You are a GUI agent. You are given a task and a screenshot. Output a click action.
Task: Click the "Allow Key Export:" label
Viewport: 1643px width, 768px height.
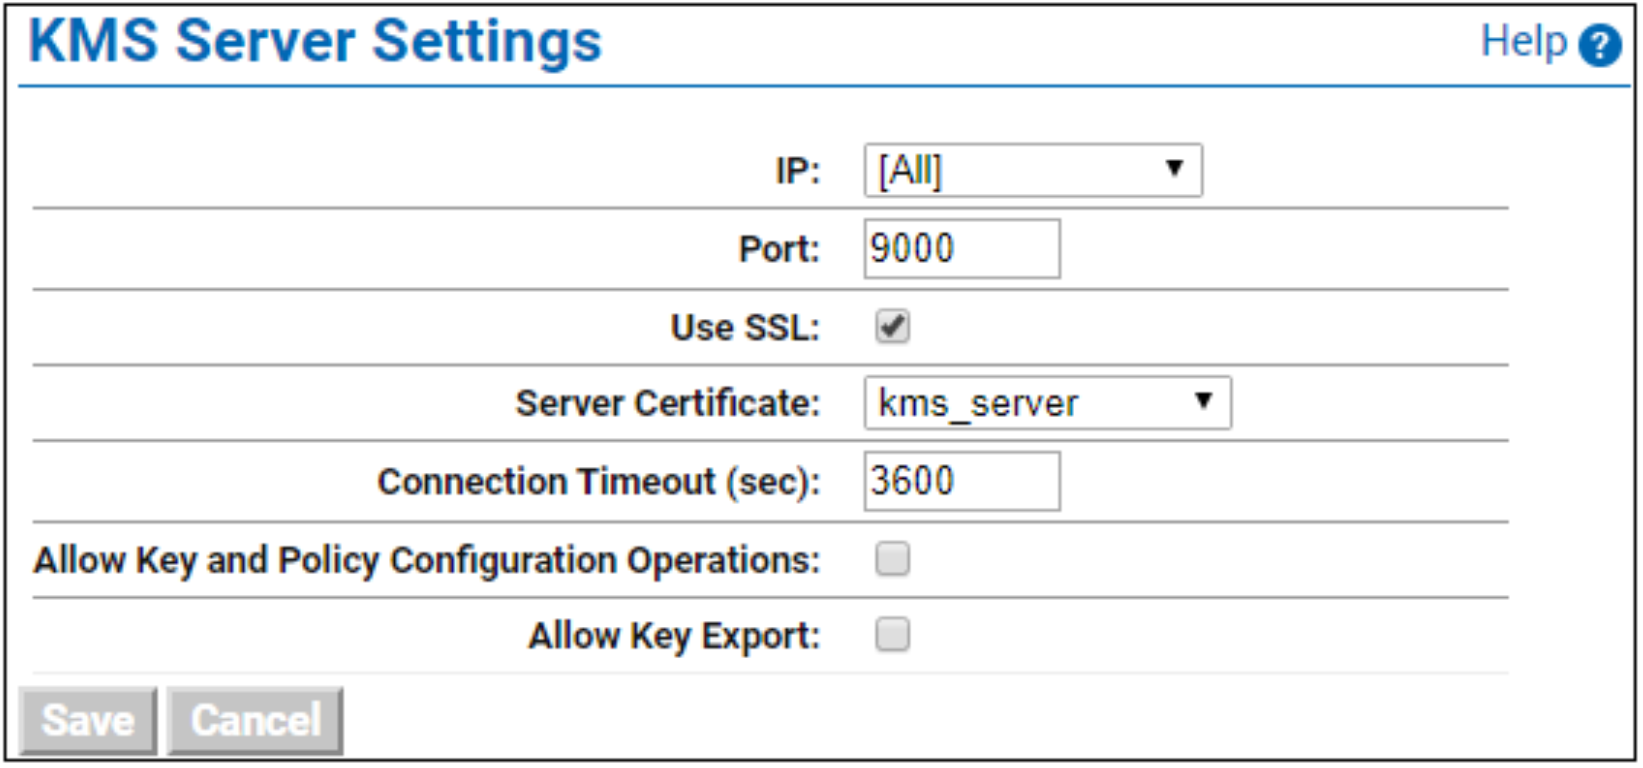pos(674,637)
